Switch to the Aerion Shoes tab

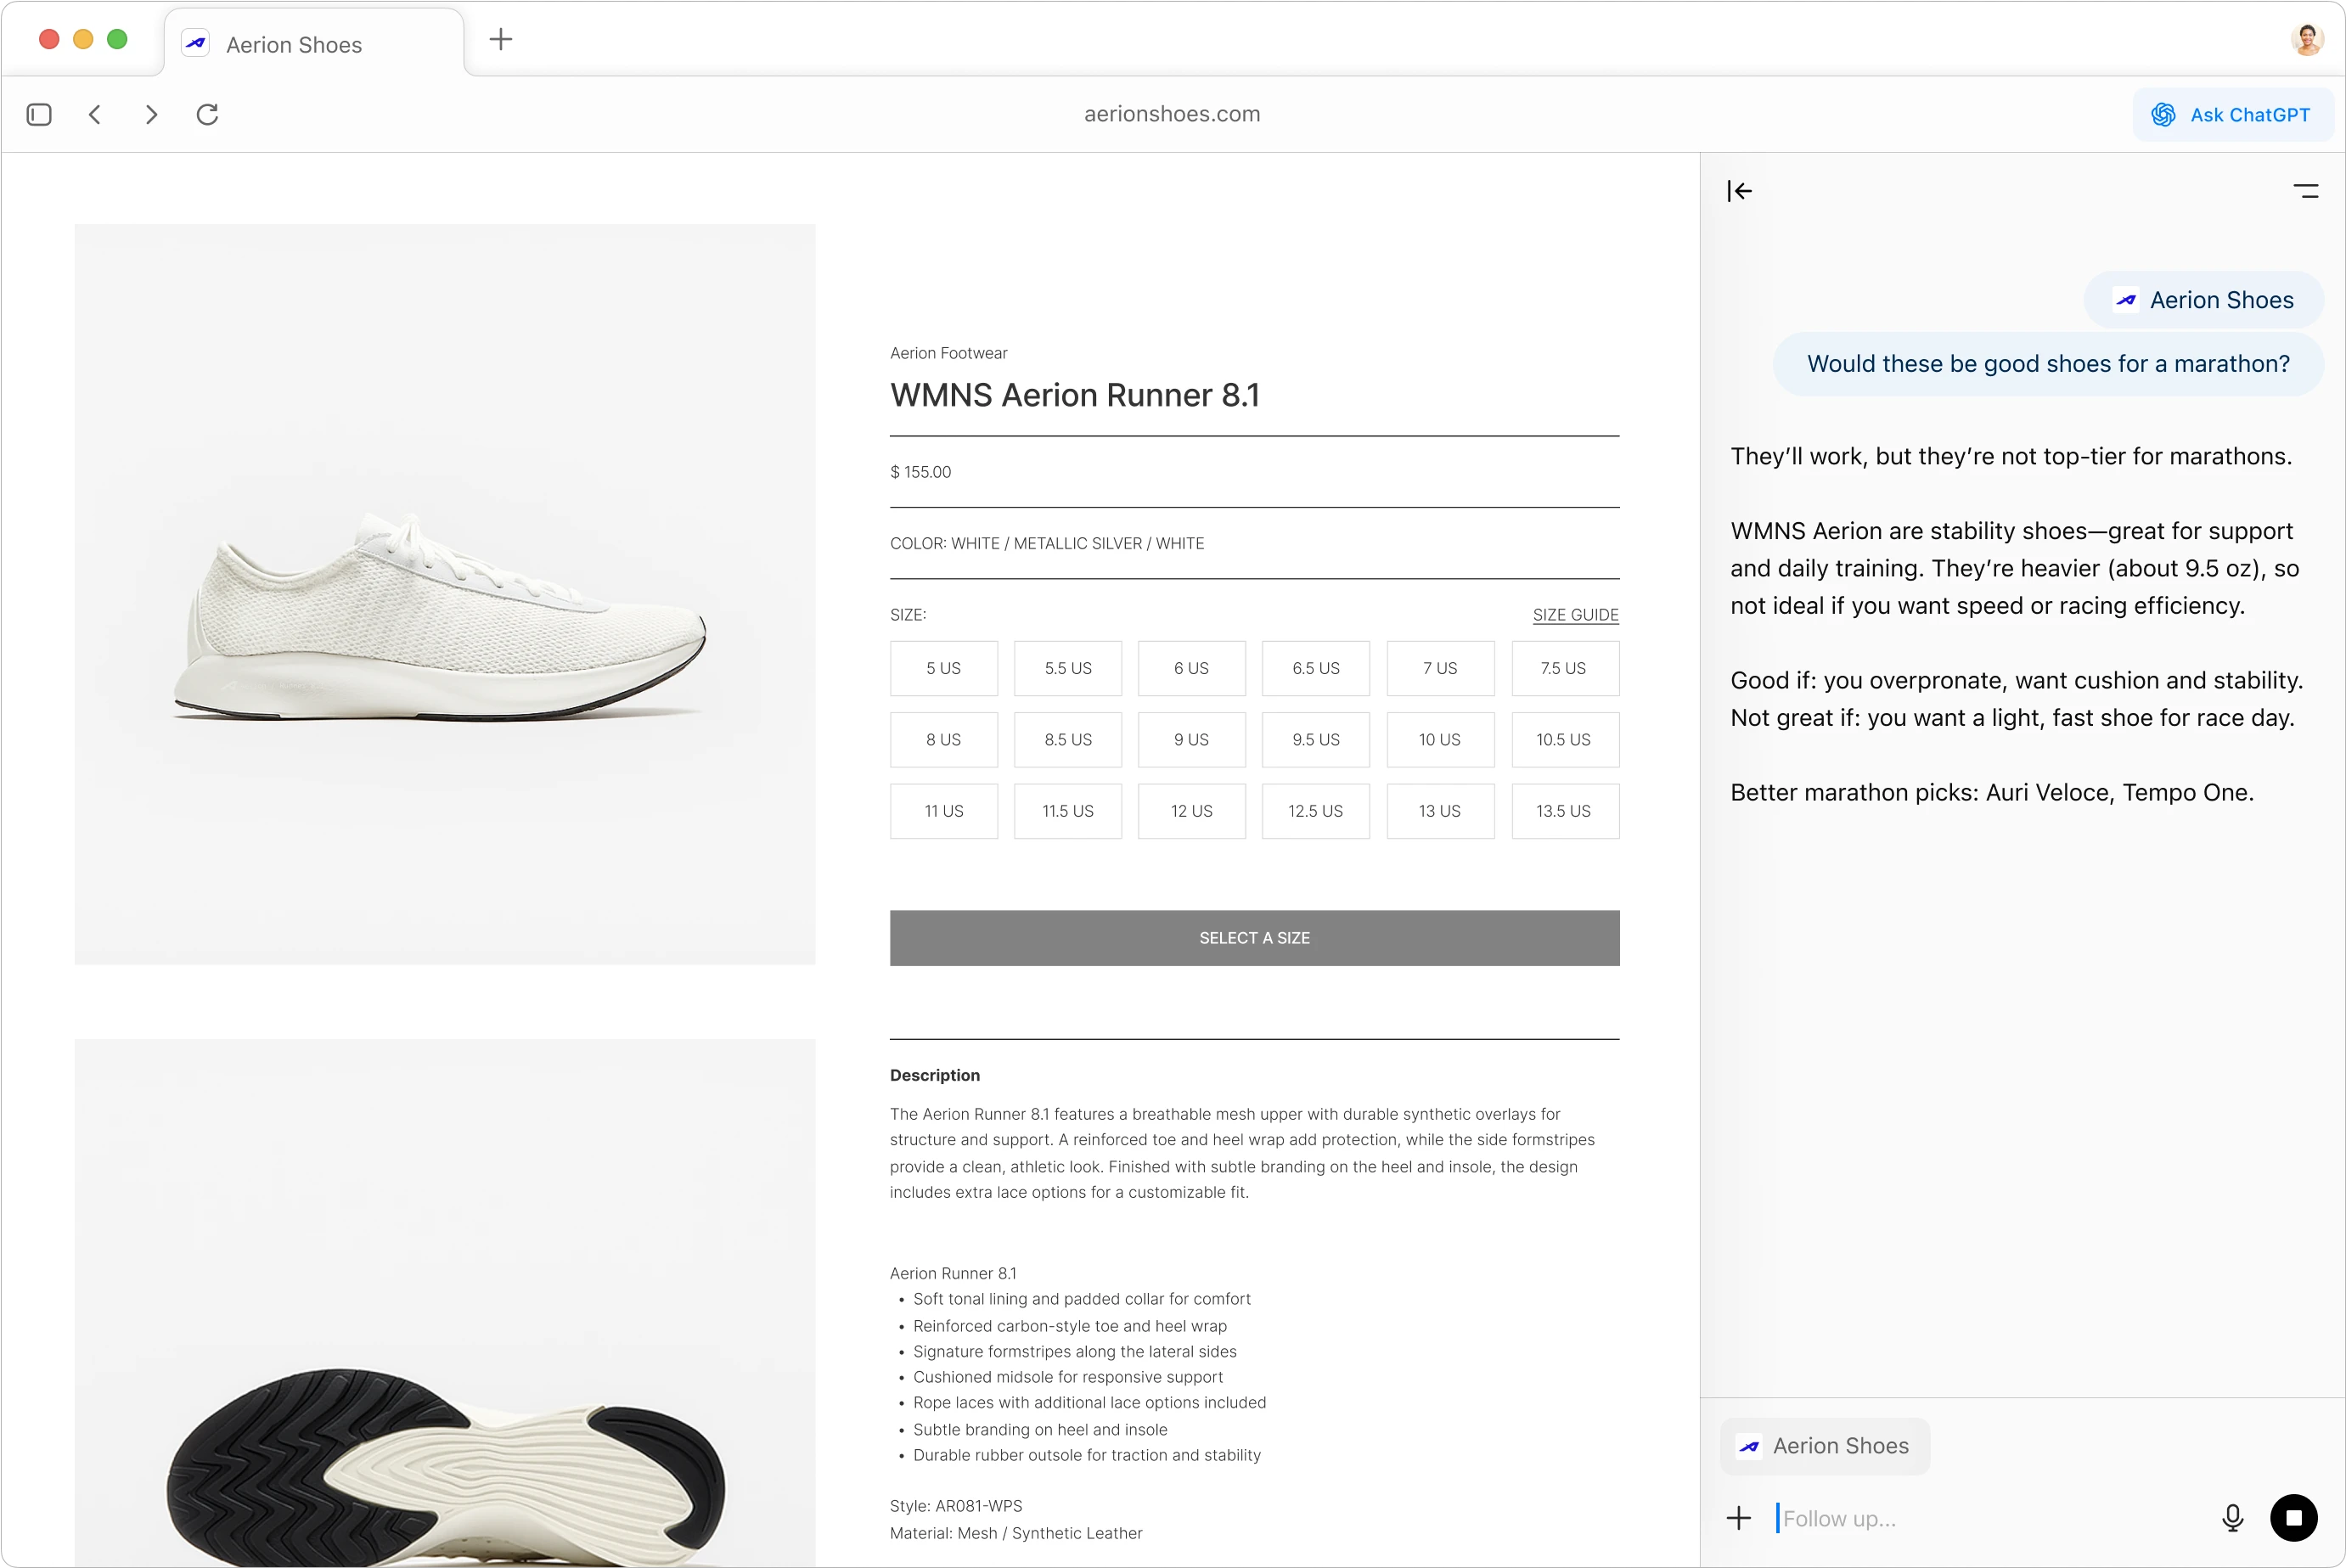click(x=293, y=44)
